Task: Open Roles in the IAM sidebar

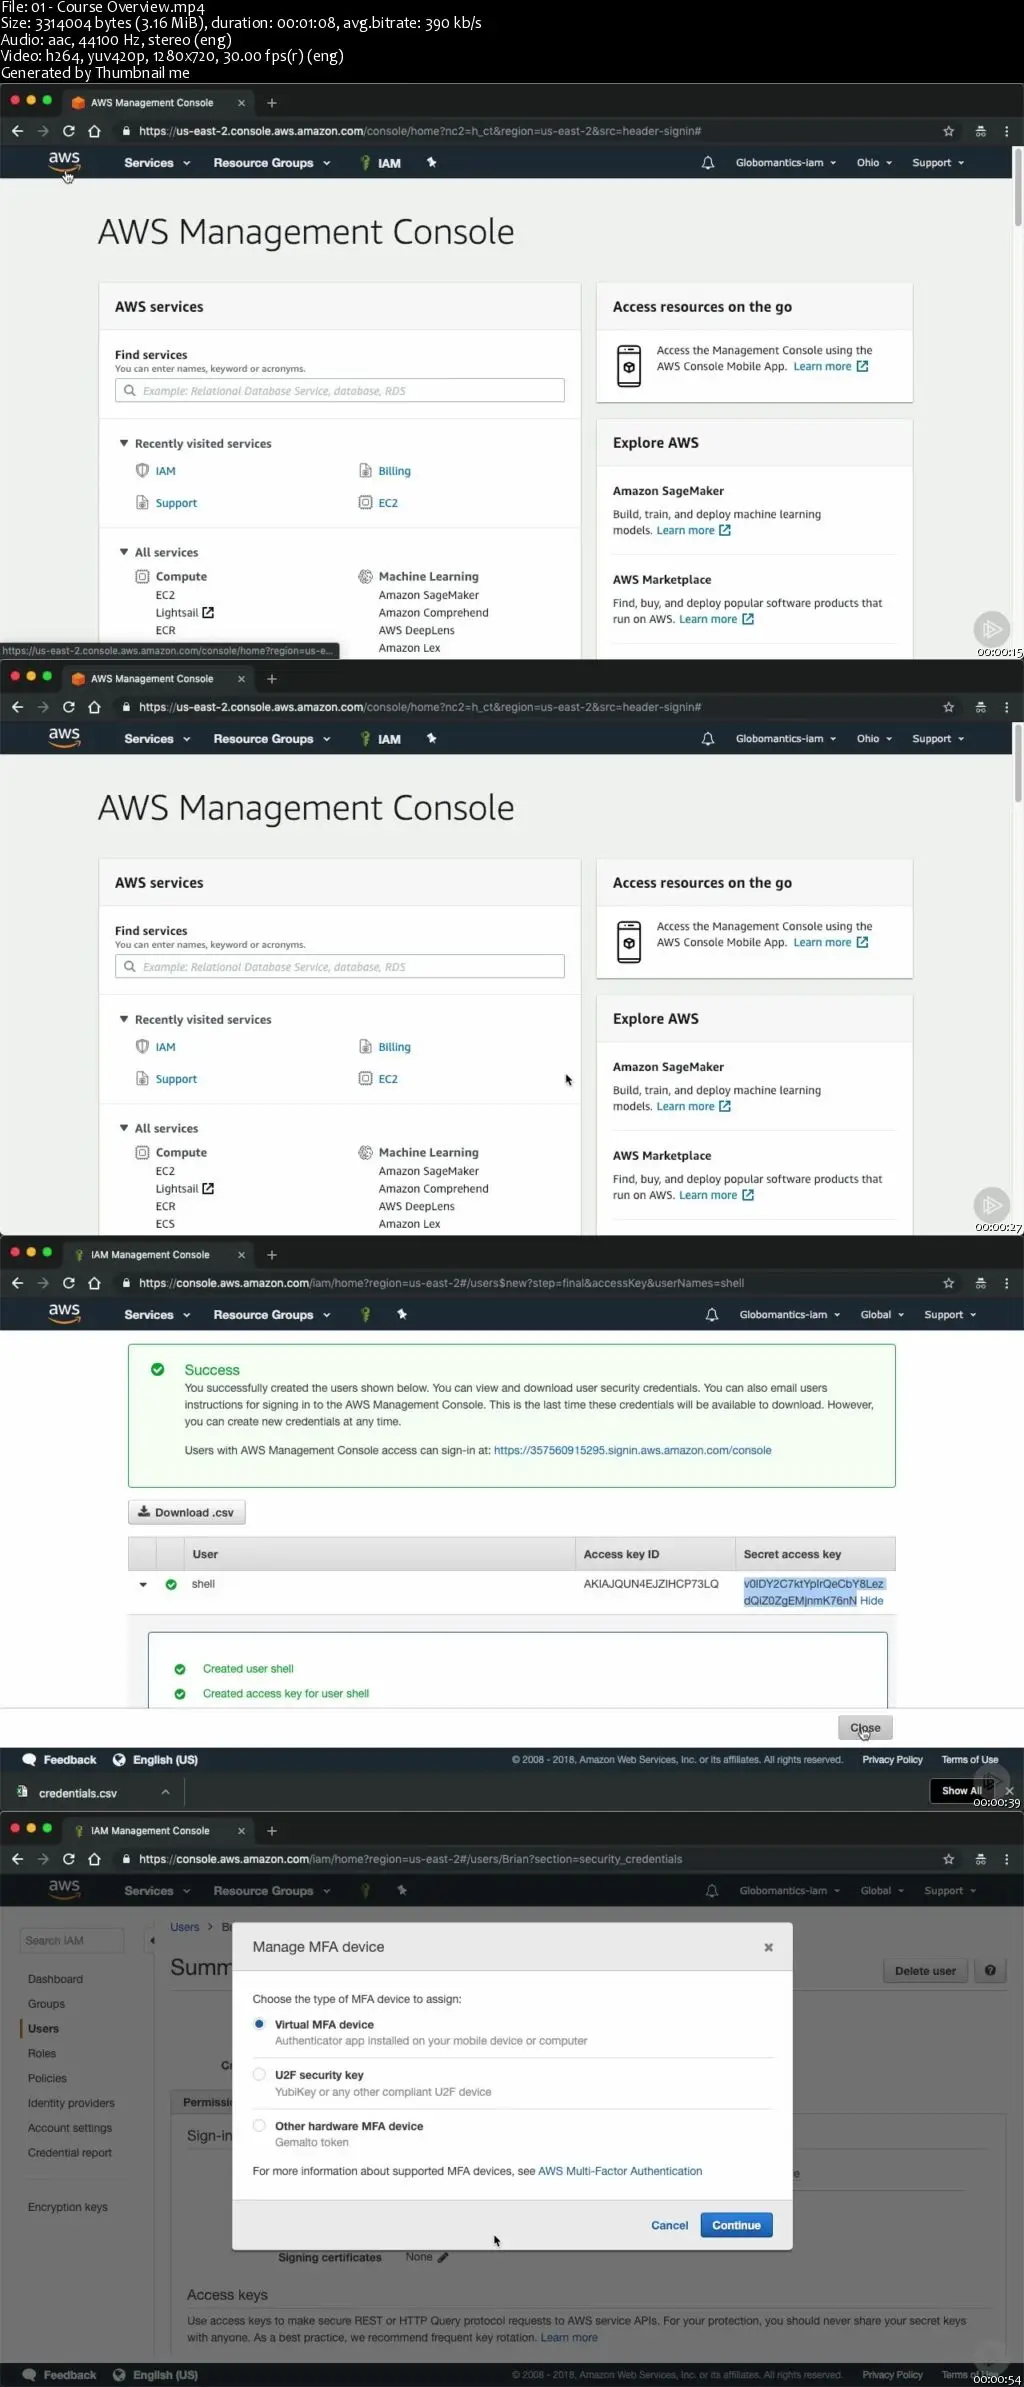Action: click(42, 2053)
